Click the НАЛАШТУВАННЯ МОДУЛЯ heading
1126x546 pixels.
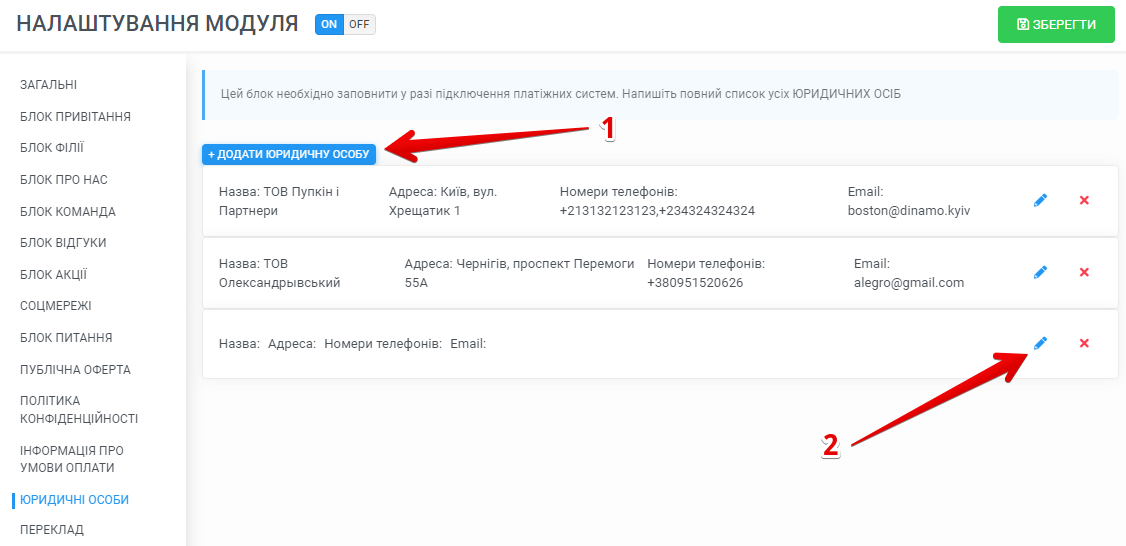click(157, 24)
